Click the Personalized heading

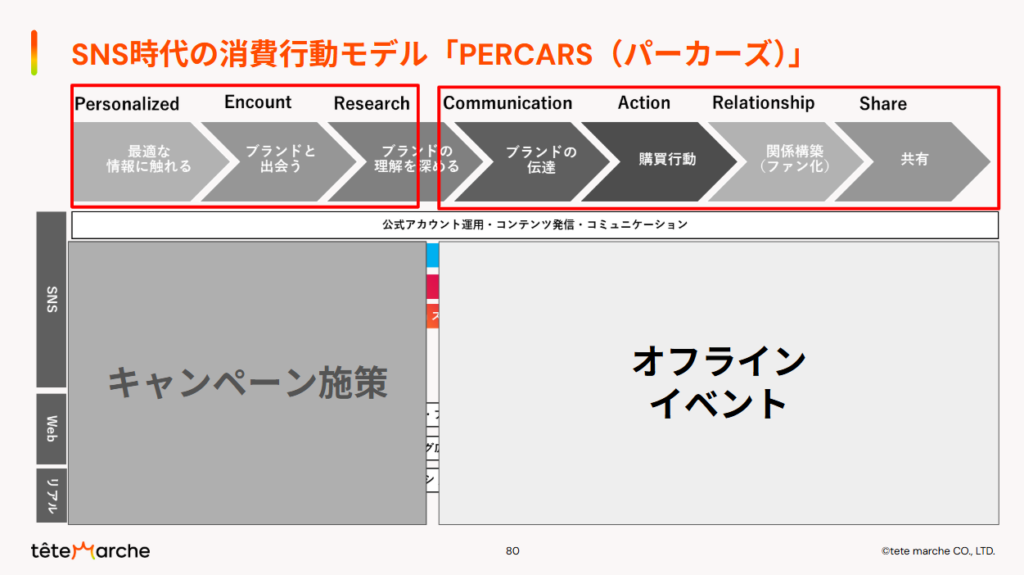point(127,104)
